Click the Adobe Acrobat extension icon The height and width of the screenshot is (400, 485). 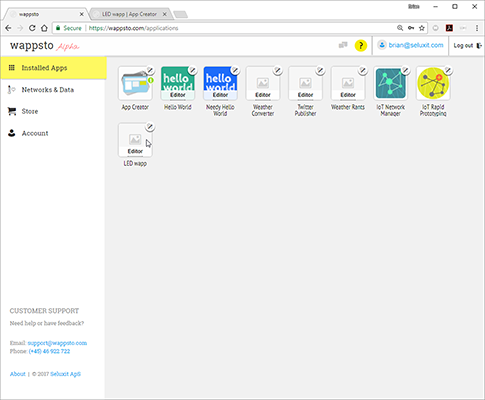tap(449, 28)
